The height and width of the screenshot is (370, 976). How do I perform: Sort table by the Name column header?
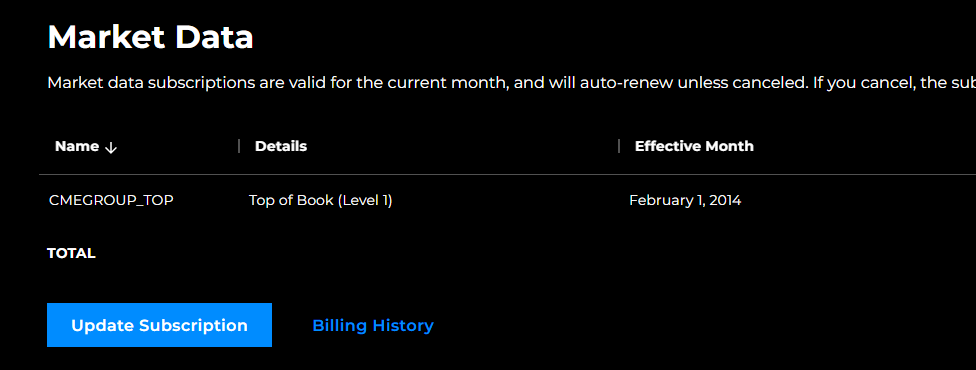tap(77, 146)
